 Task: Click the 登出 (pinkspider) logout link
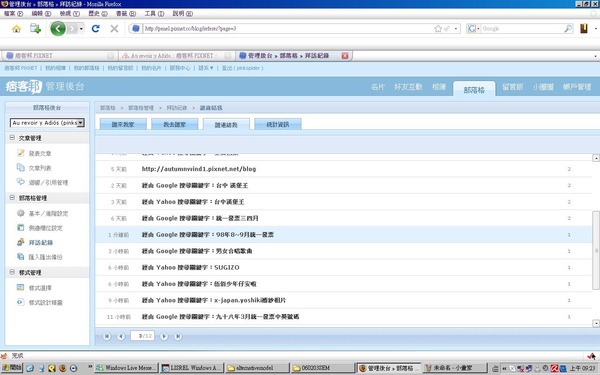pyautogui.click(x=242, y=68)
